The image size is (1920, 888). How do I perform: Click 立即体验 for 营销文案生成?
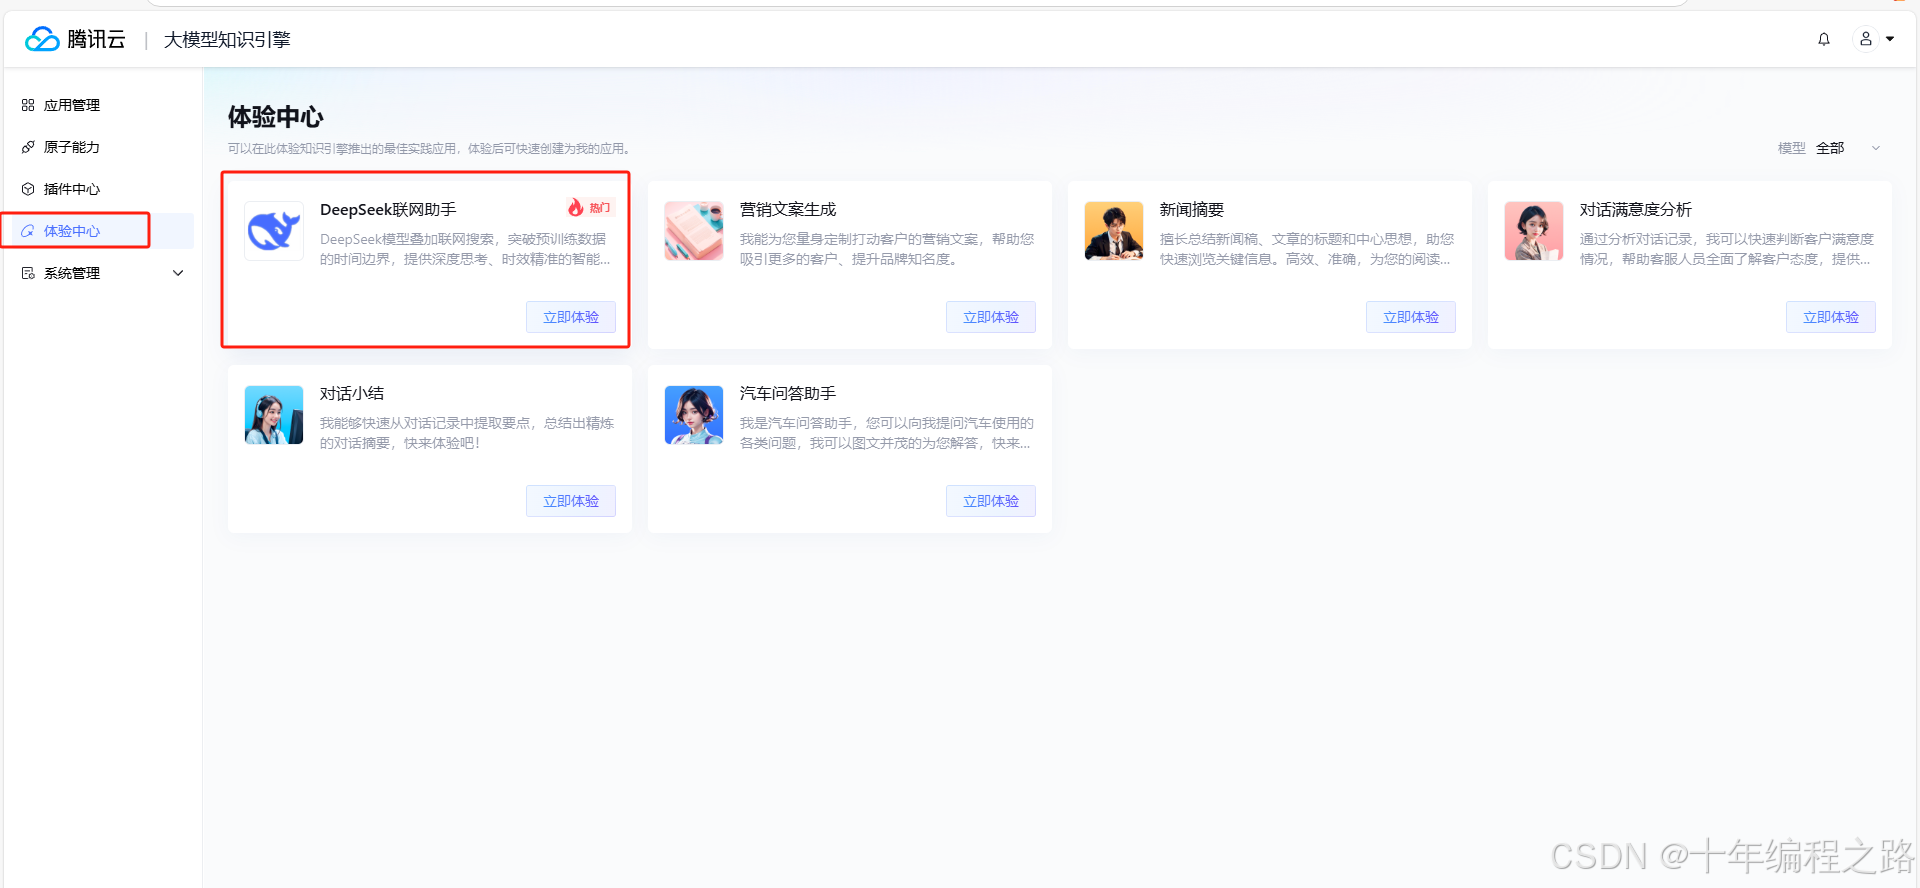[991, 317]
